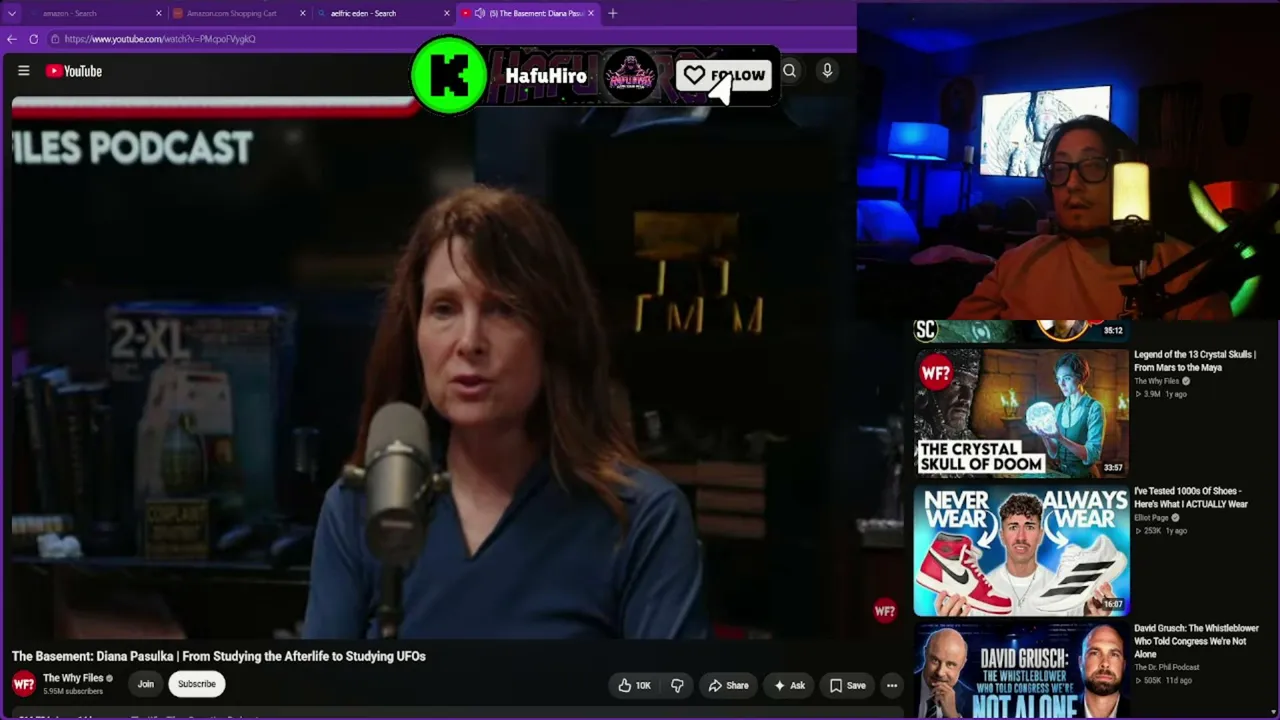
Task: Click the '253K 1y ago' views text
Action: pos(1162,531)
